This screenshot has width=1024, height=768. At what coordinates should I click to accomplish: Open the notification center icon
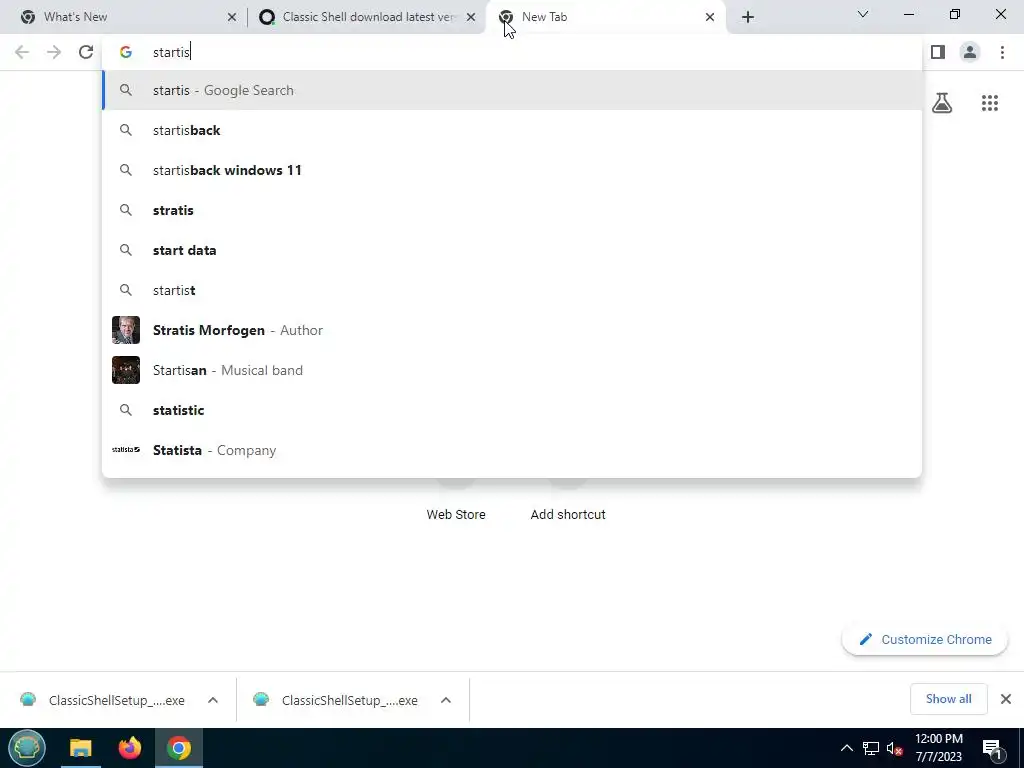992,748
